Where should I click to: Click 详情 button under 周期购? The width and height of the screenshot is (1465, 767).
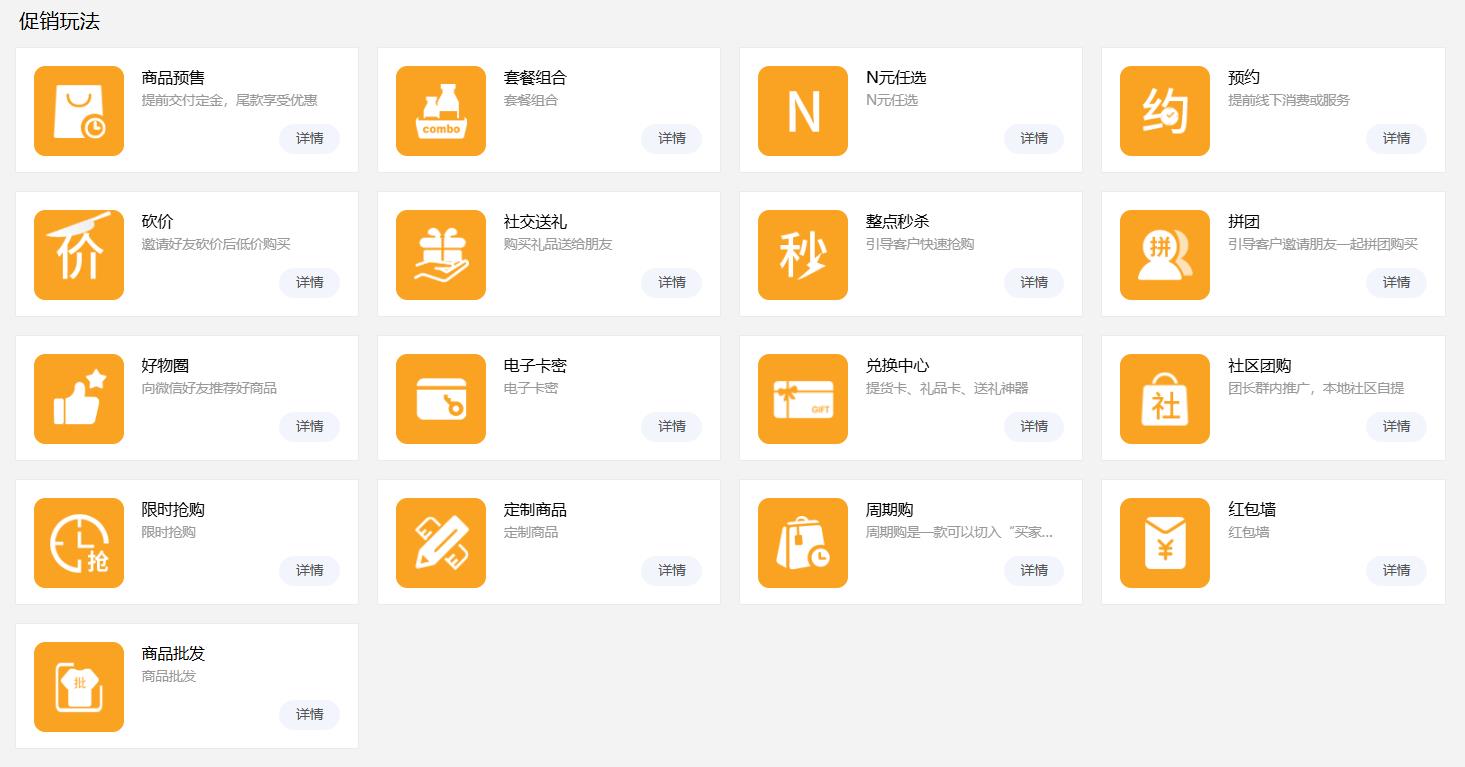coord(1034,571)
